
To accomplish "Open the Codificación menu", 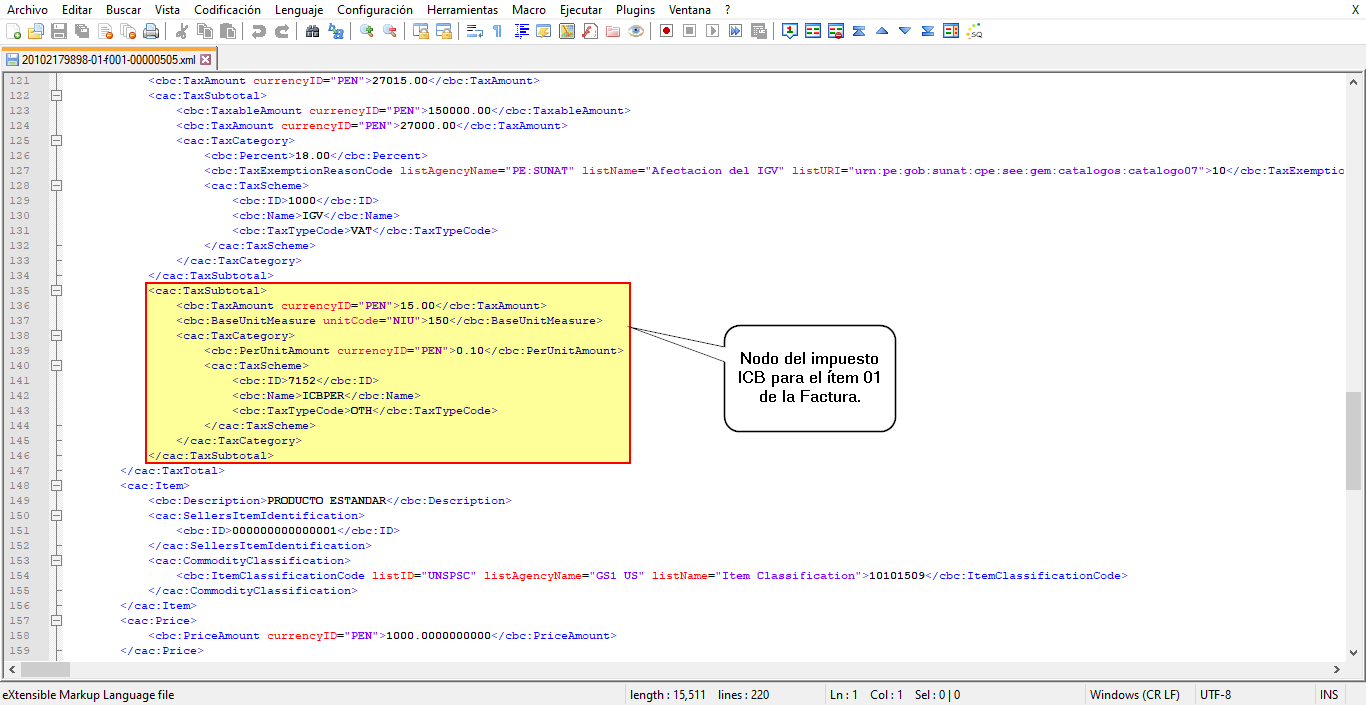I will [228, 9].
